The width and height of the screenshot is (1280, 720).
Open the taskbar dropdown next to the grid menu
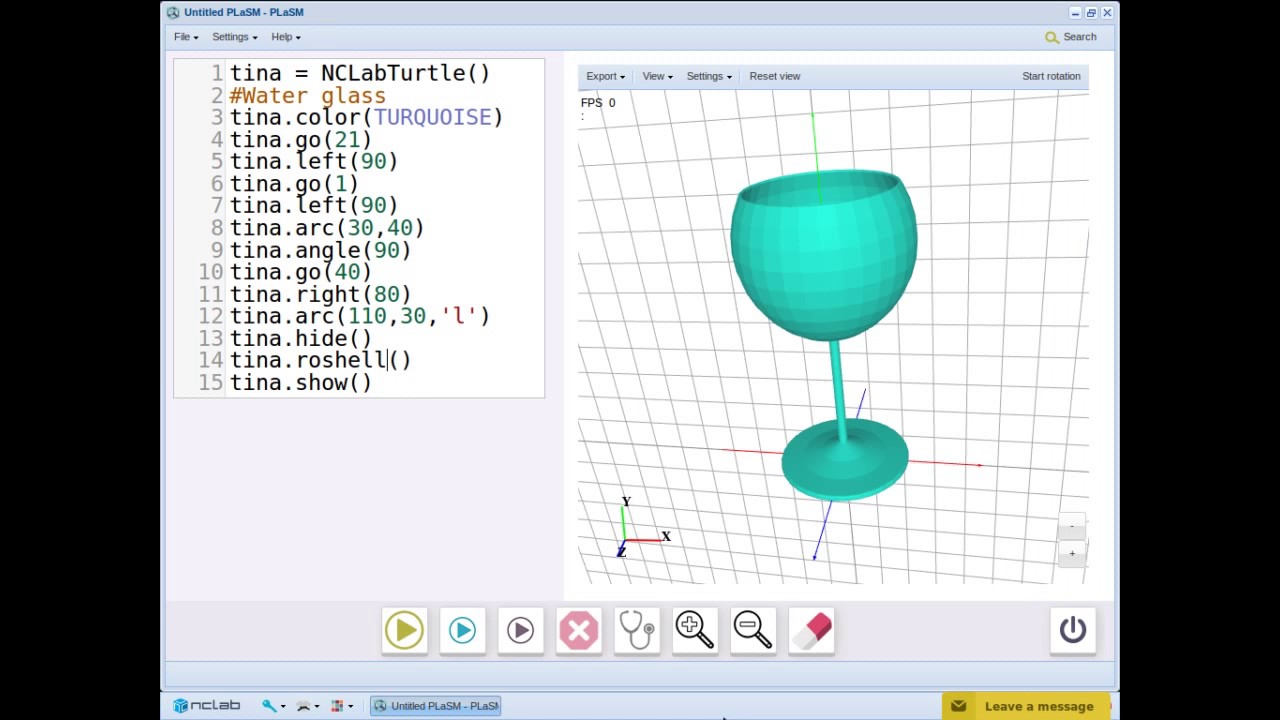tap(308, 706)
